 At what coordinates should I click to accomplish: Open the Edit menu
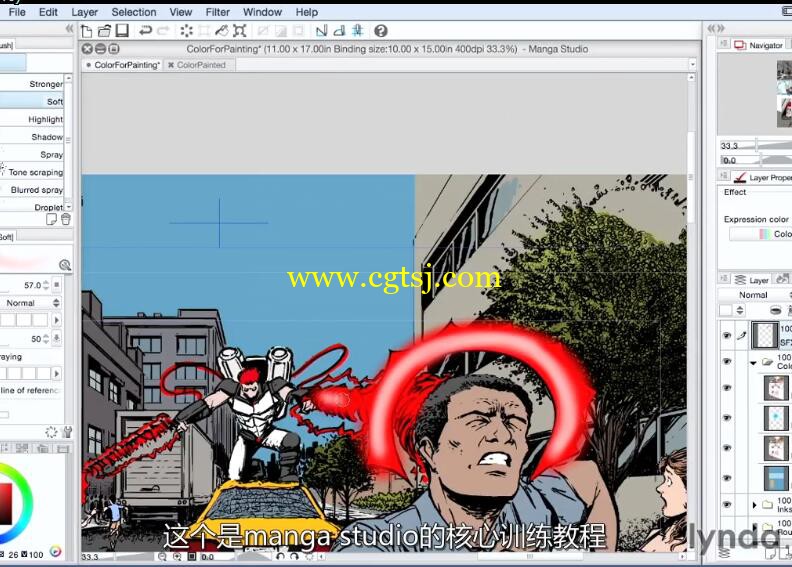(48, 12)
